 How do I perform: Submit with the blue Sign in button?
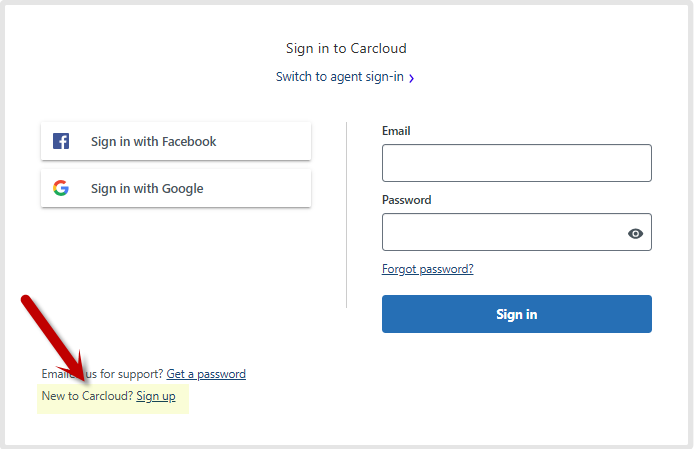517,314
